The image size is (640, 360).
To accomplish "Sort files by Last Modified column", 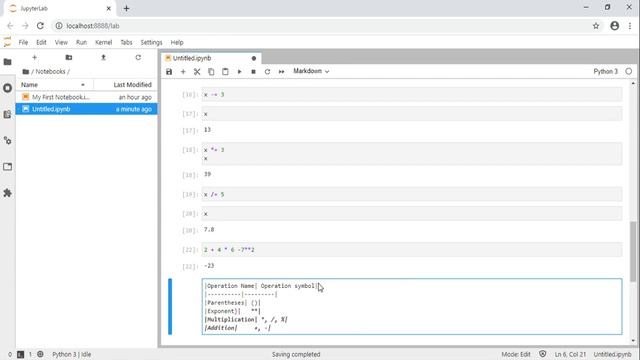I will pos(126,84).
